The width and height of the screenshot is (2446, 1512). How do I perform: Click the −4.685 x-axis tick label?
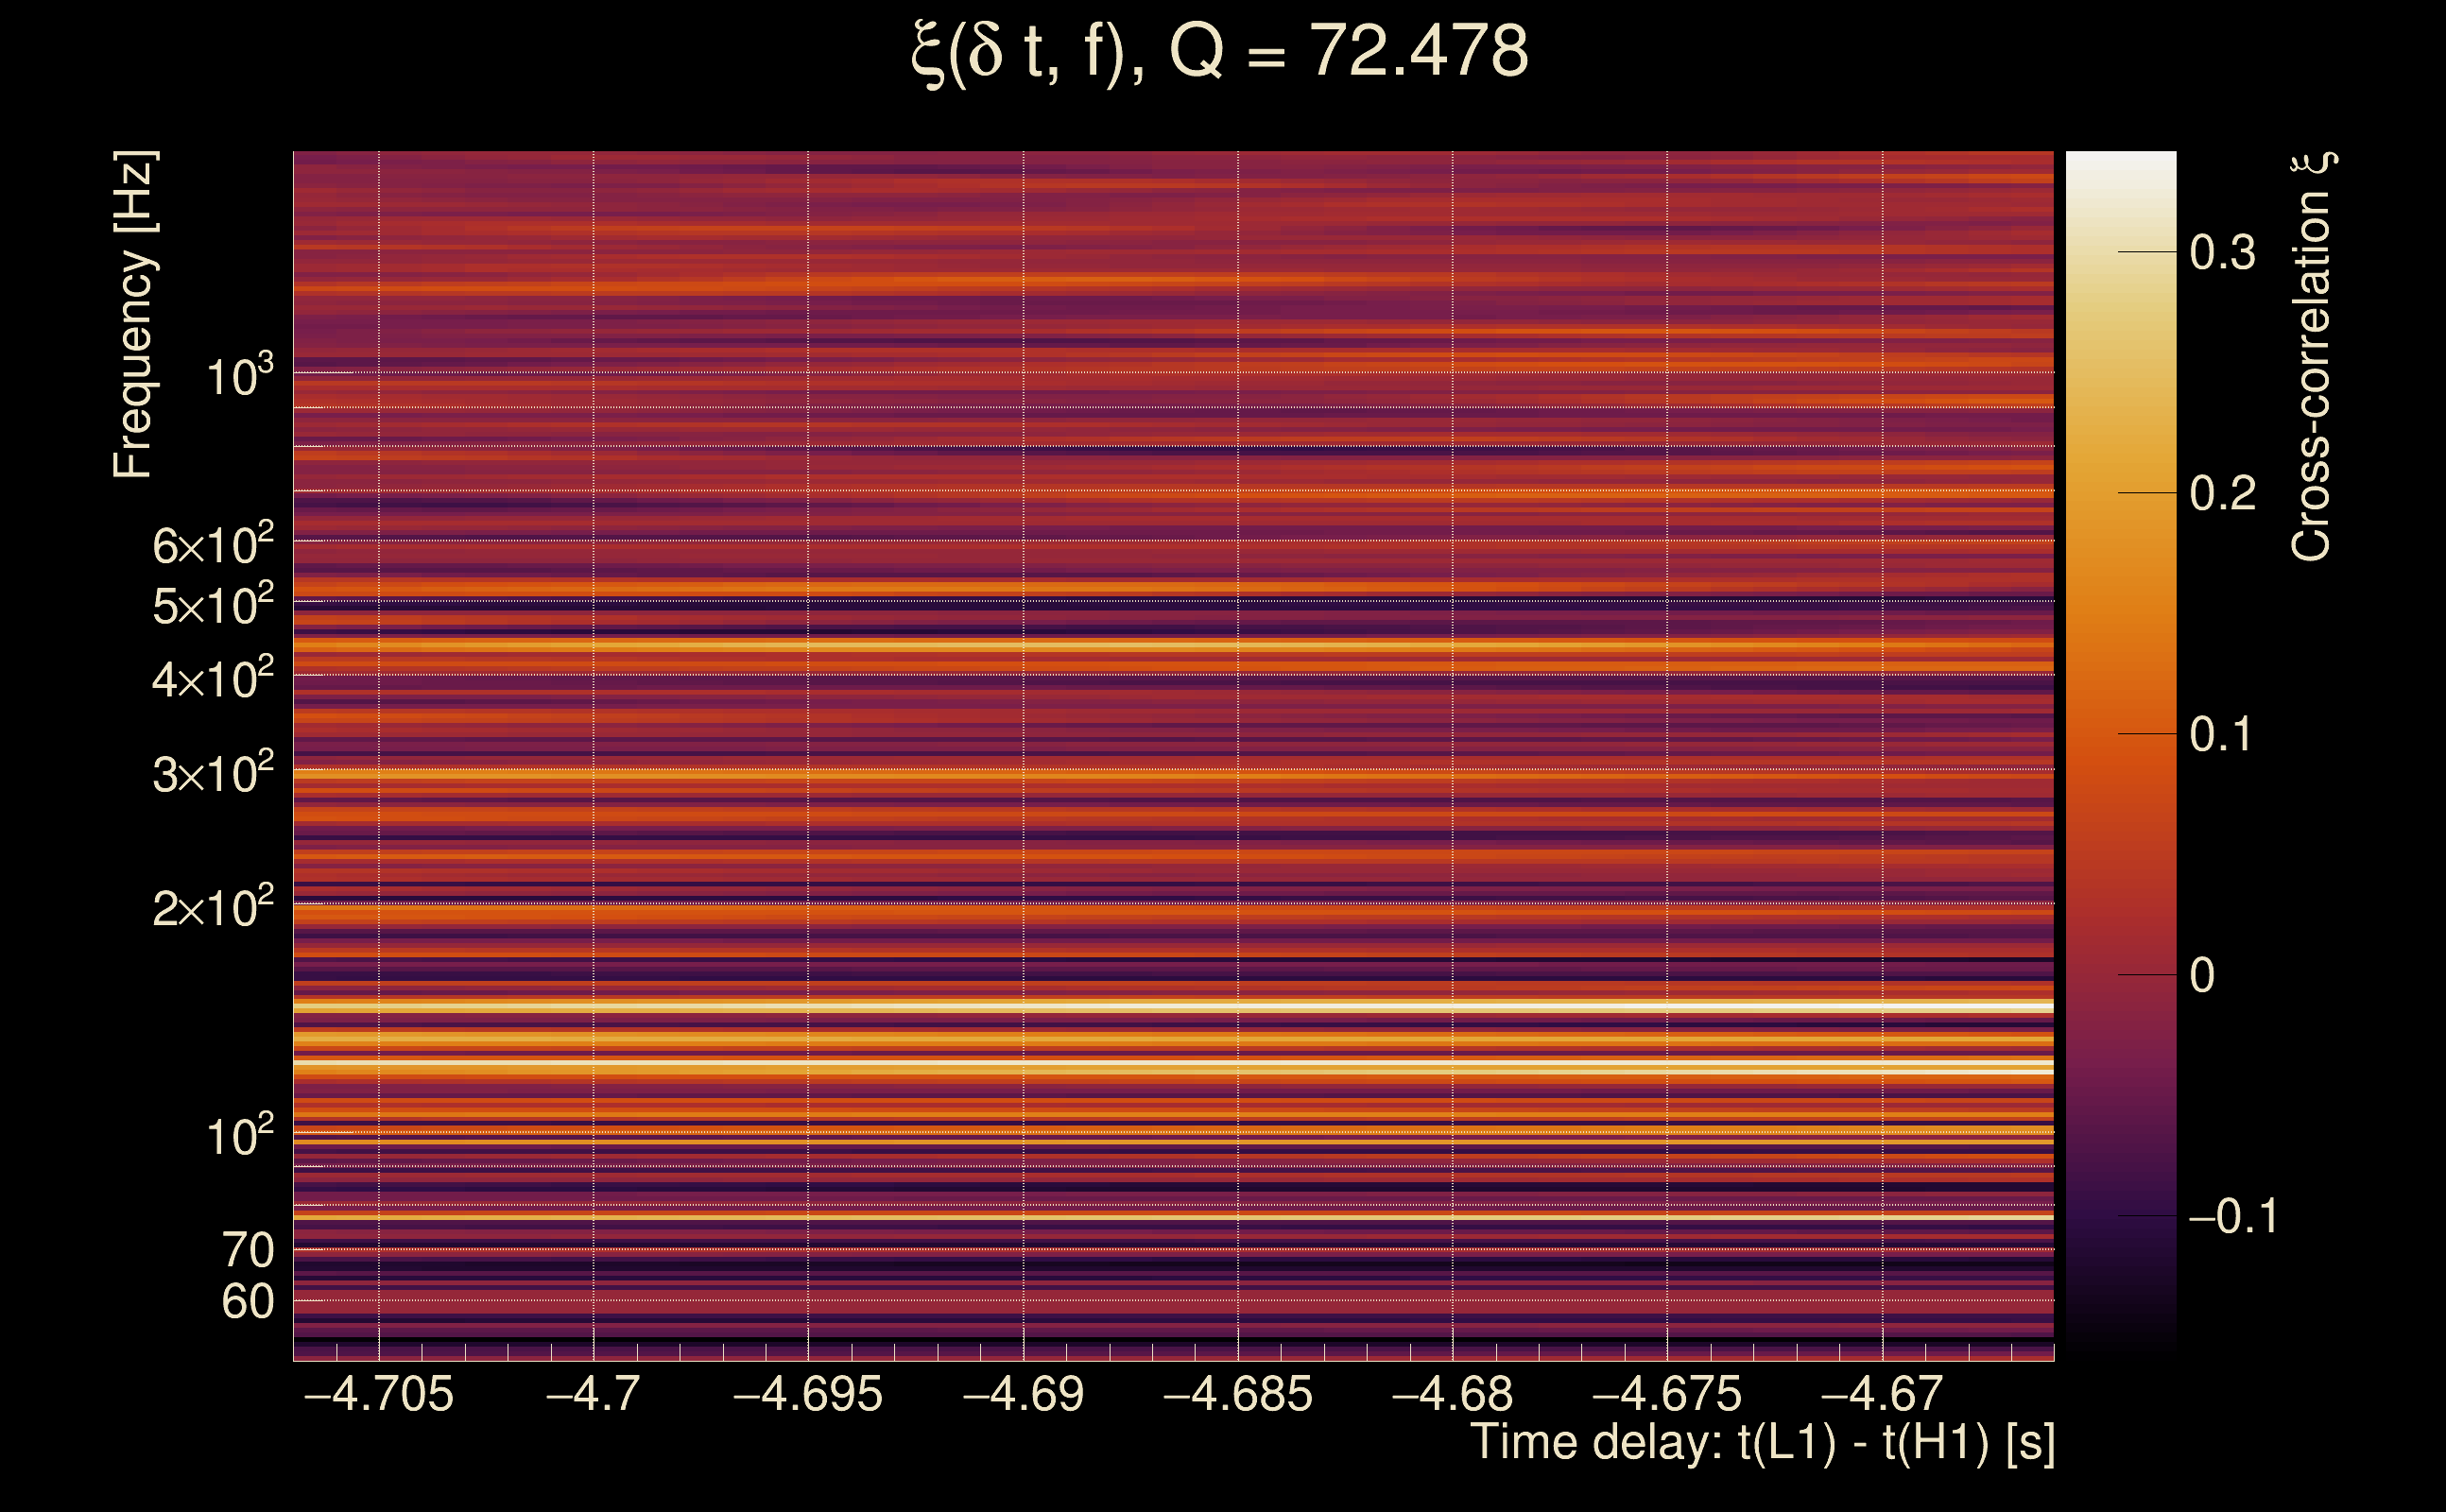pos(1238,1394)
